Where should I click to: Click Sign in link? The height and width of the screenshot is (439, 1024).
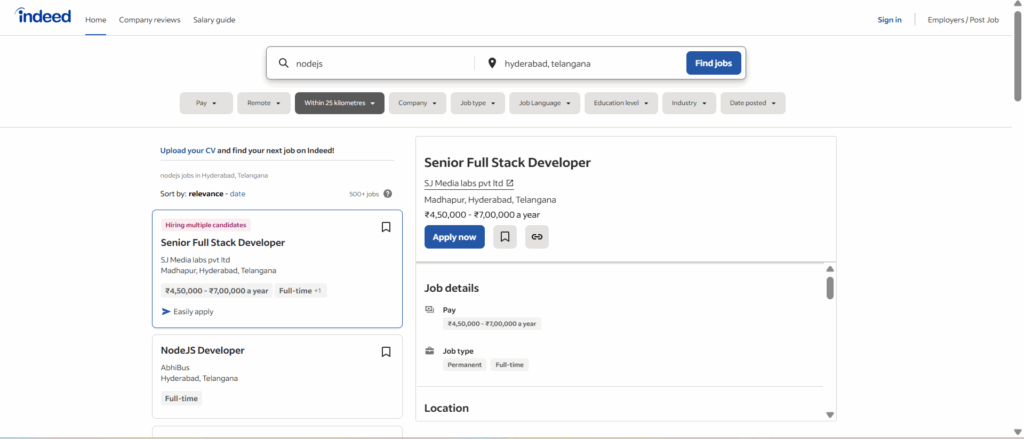pos(889,20)
